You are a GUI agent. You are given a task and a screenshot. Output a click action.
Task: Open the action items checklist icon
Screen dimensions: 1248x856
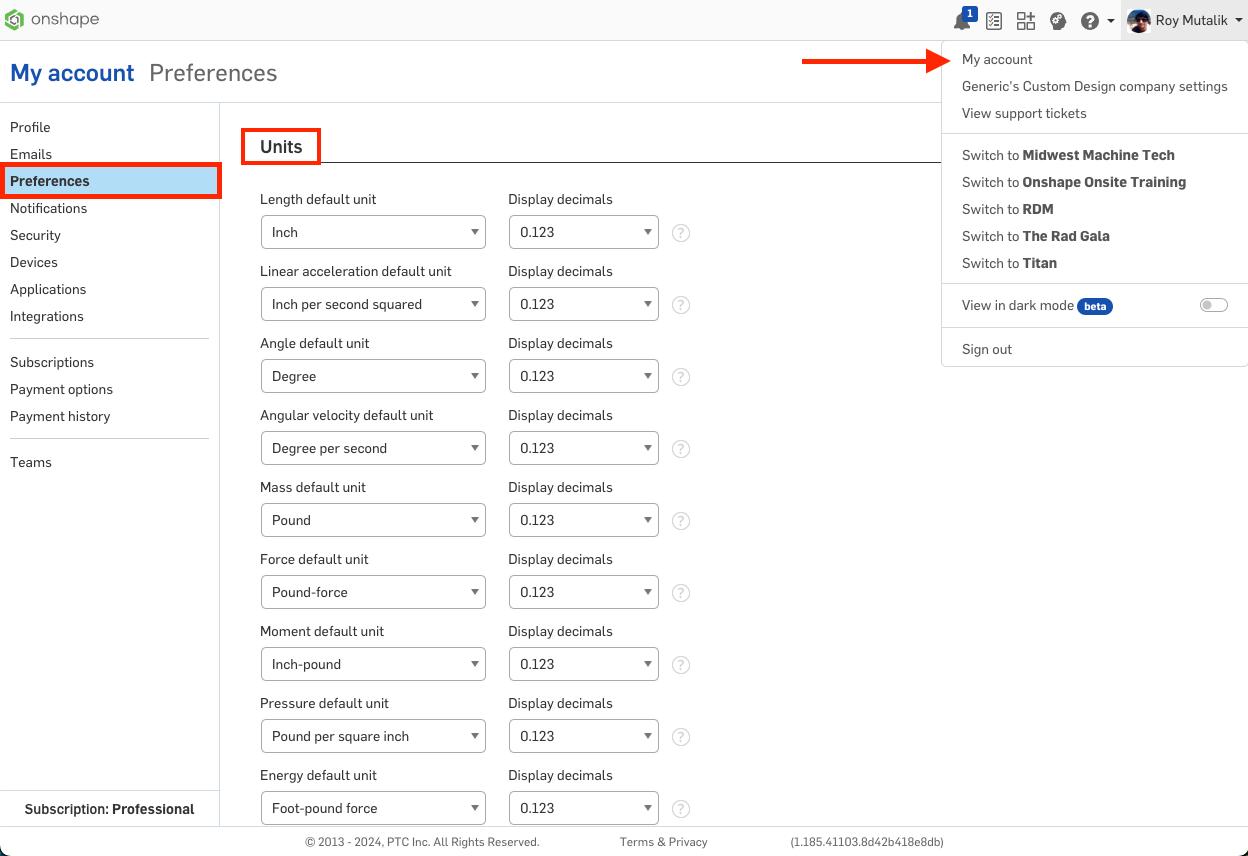coord(994,21)
